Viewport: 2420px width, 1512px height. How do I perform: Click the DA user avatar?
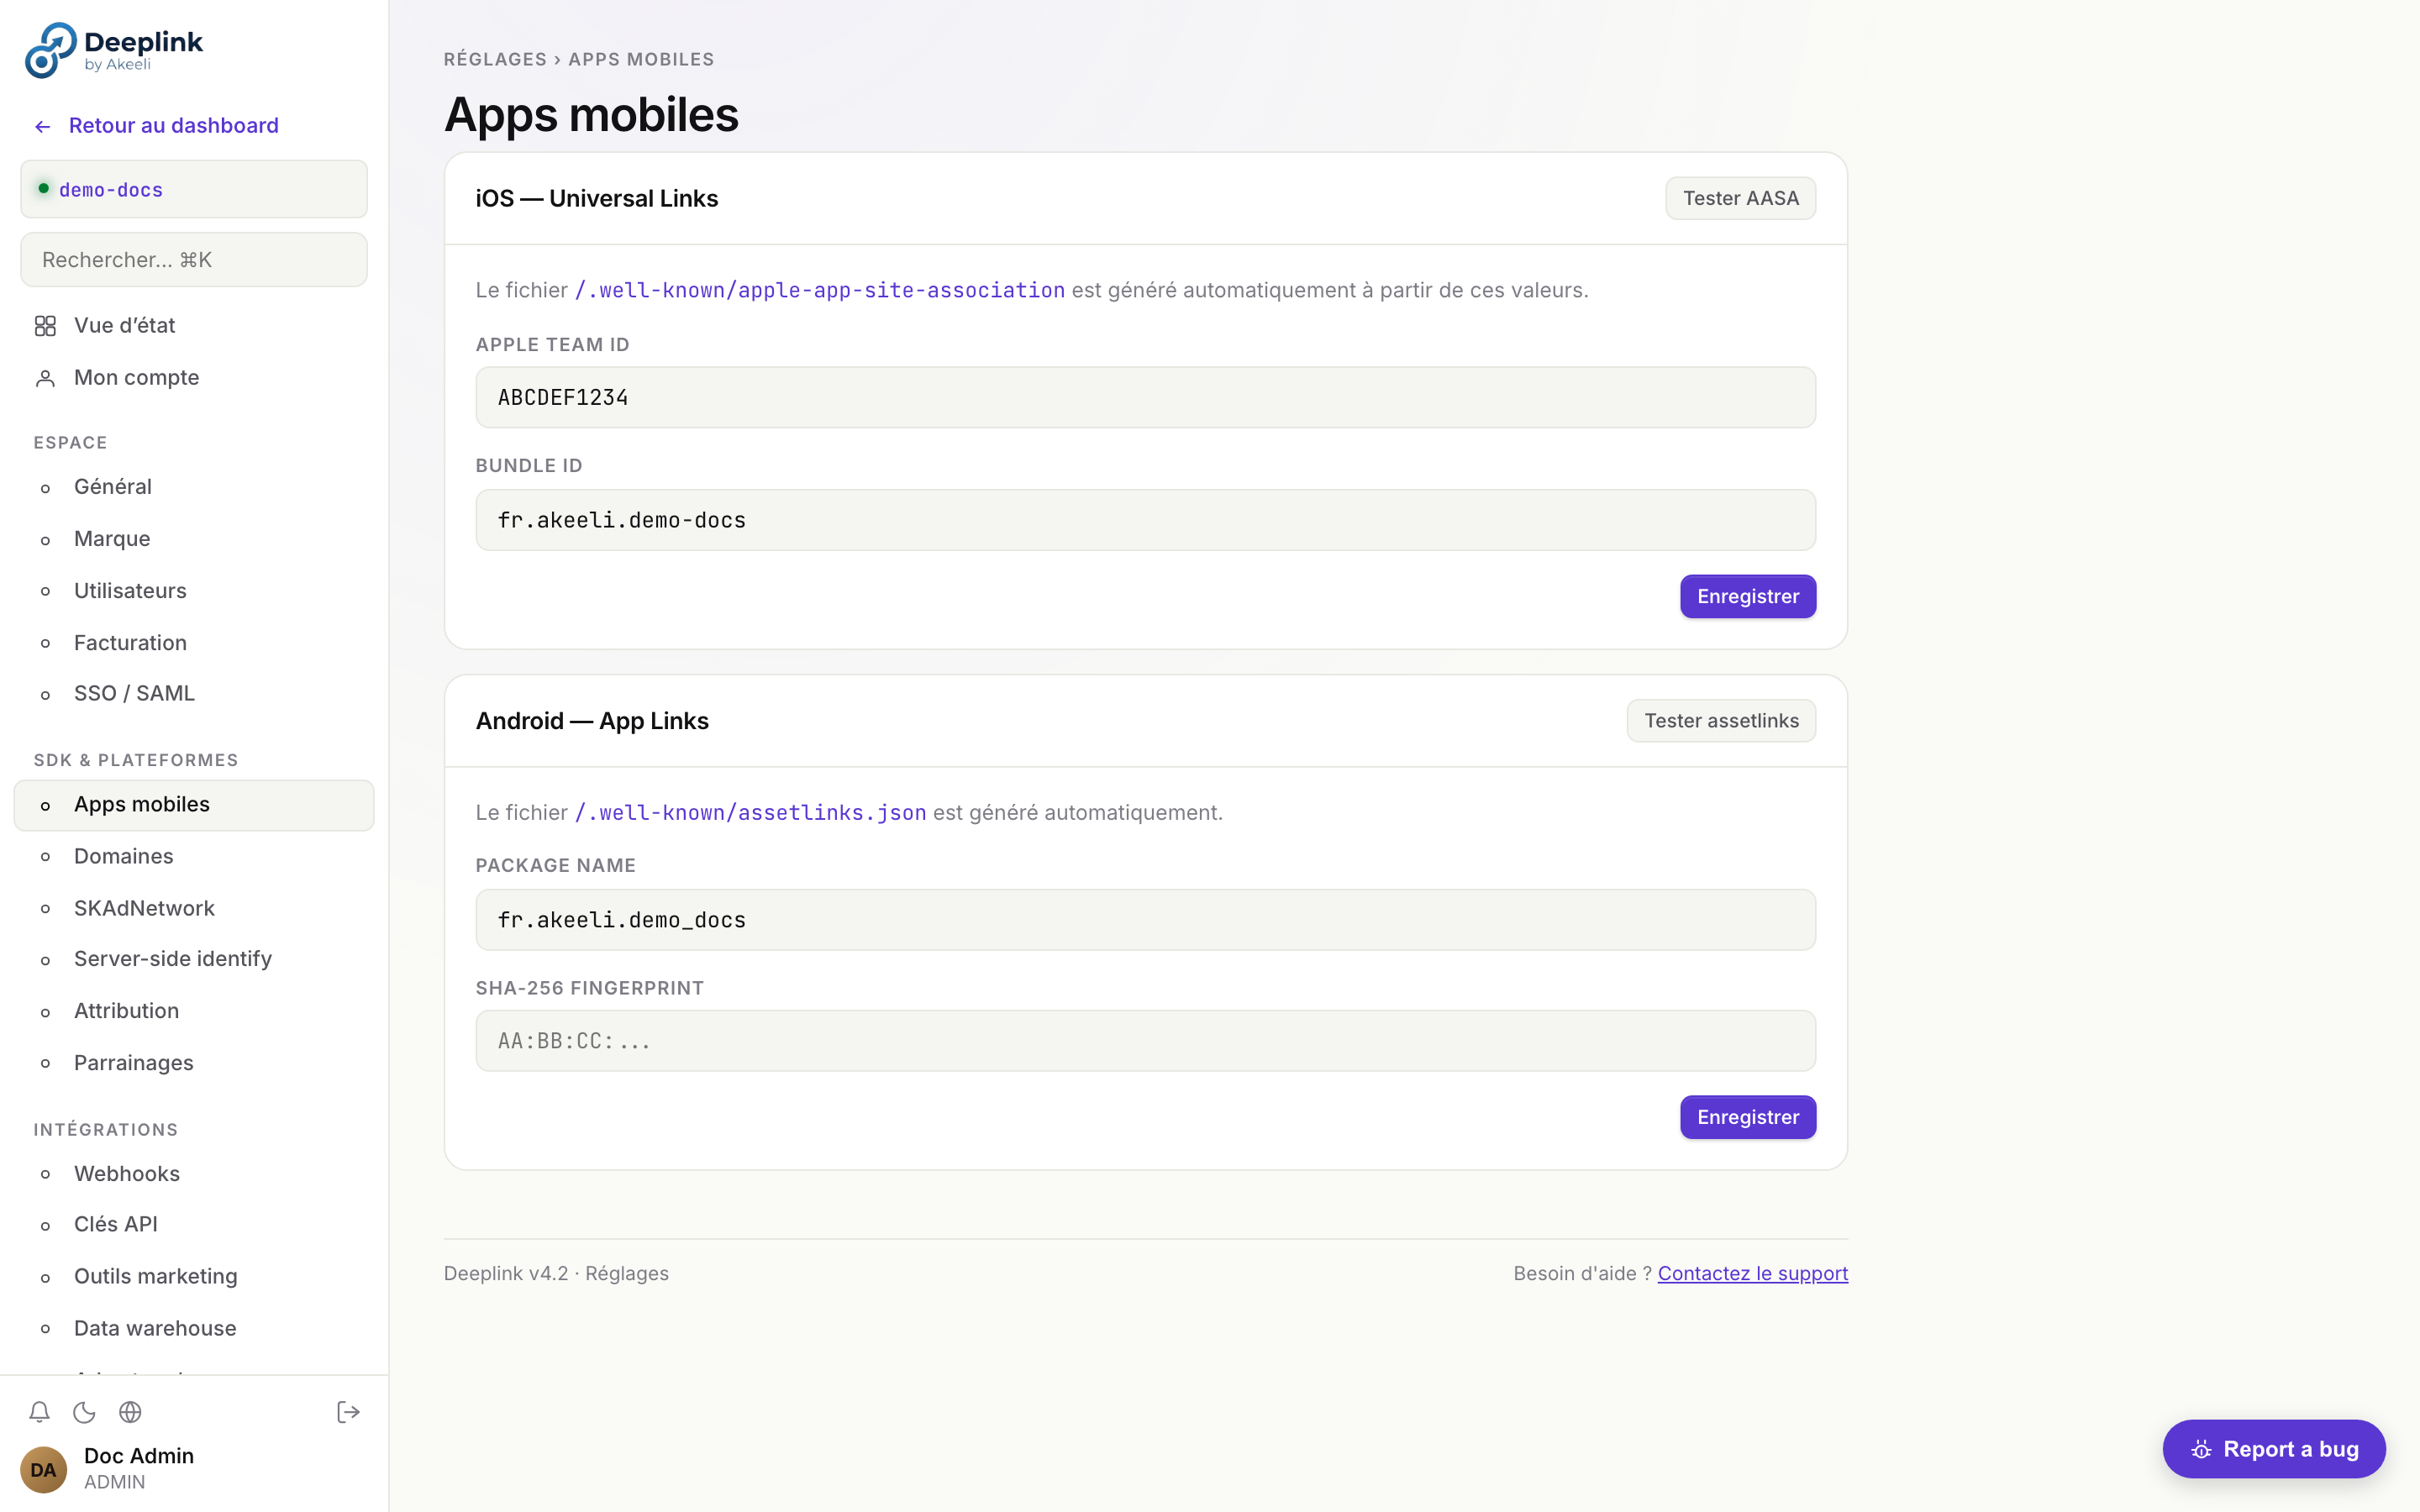43,1469
